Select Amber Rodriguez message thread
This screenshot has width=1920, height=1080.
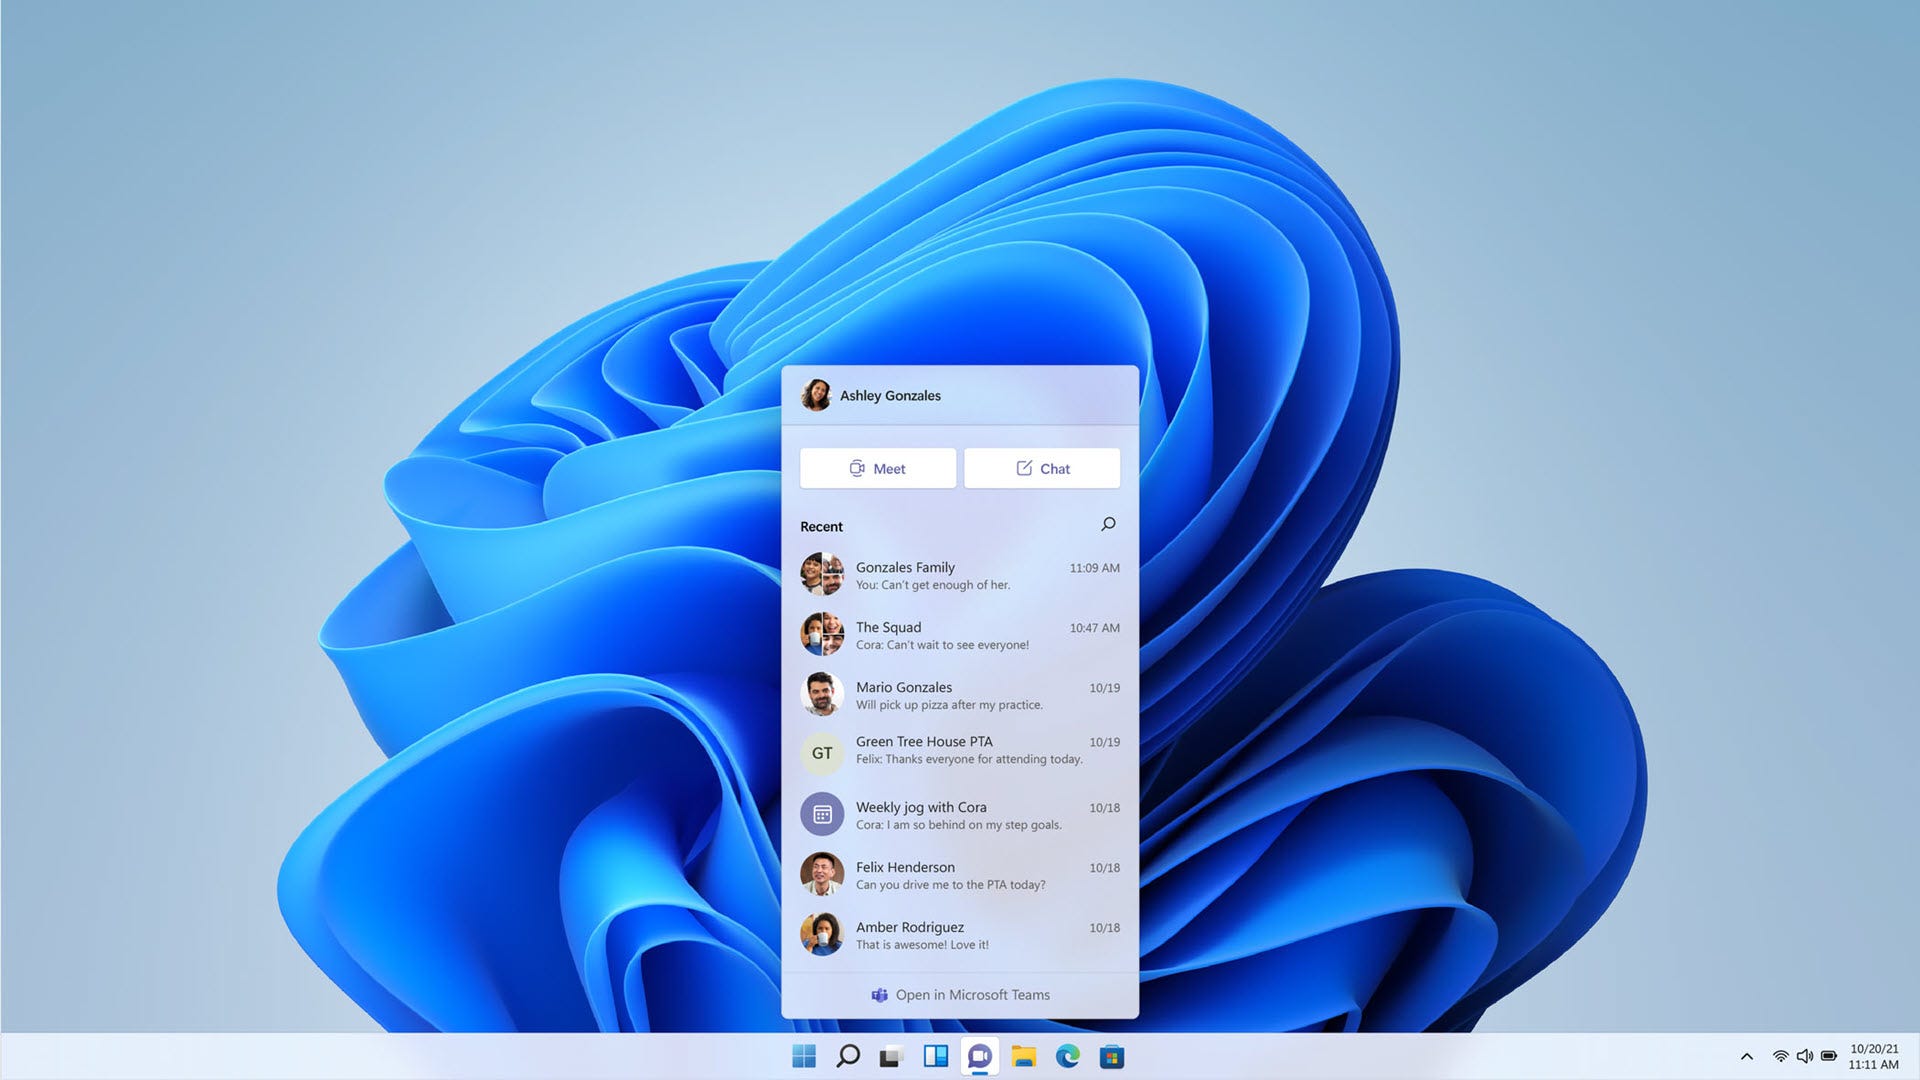click(x=960, y=935)
